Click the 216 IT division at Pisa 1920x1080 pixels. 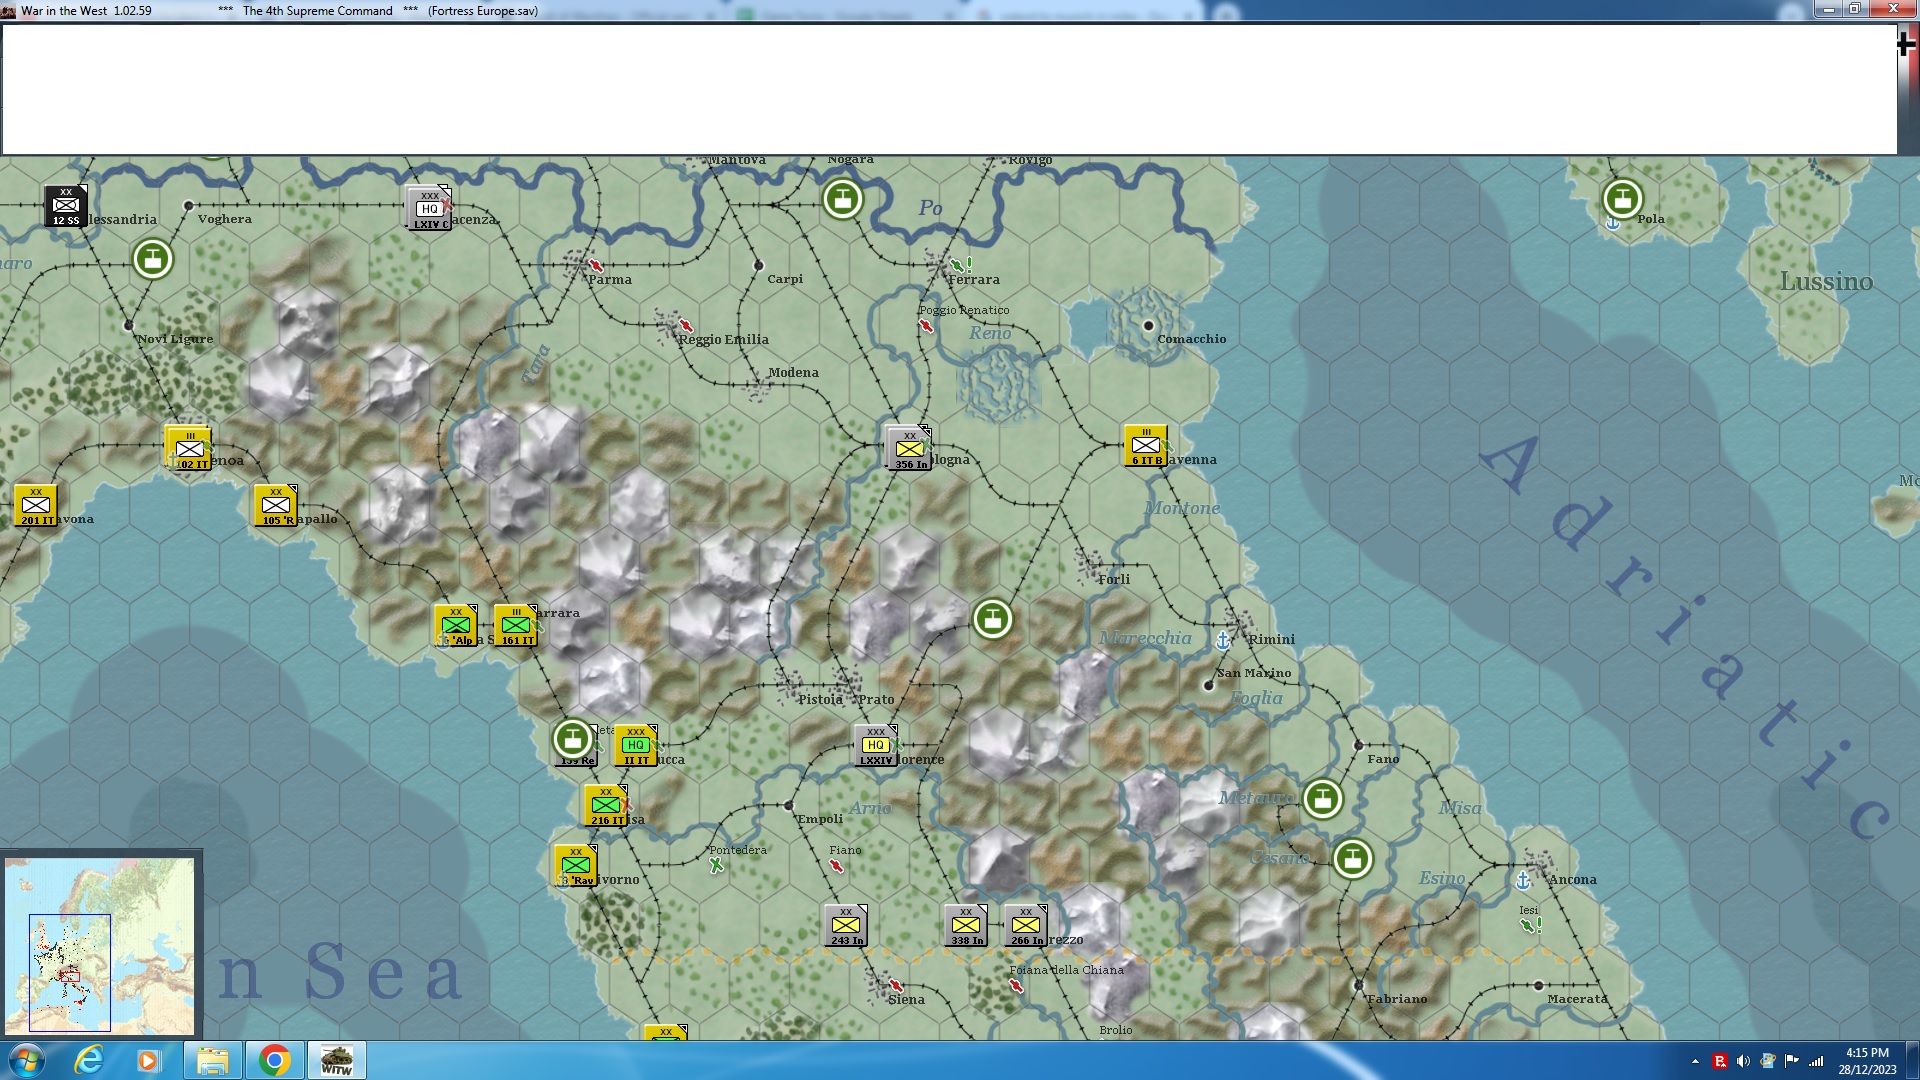(x=606, y=806)
